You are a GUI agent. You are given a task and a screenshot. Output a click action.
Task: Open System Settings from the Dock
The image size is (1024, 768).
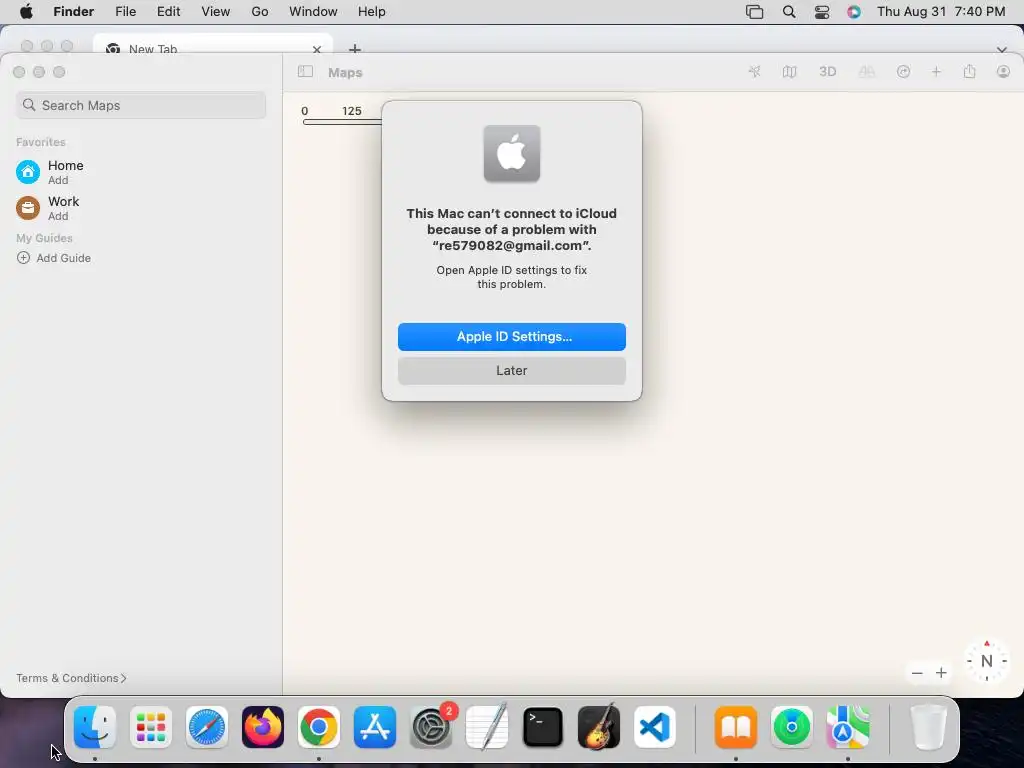point(431,727)
